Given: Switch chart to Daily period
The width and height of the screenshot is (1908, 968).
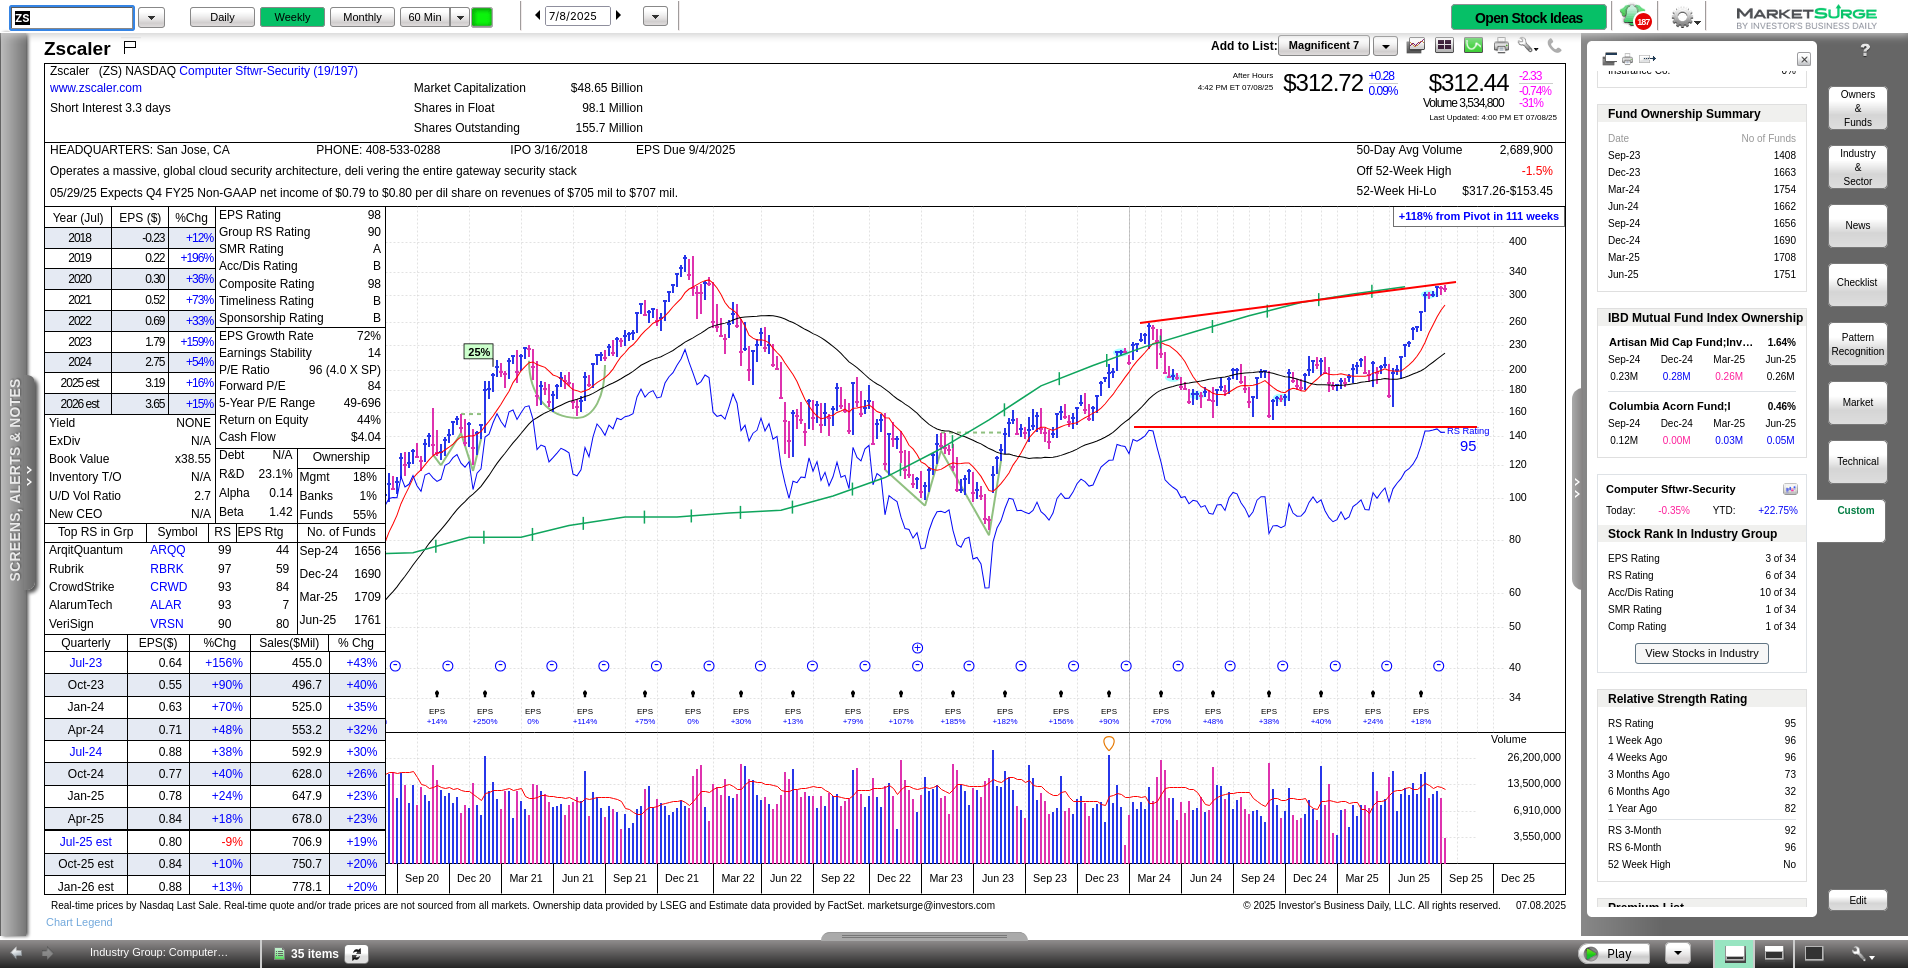Looking at the screenshot, I should point(222,17).
